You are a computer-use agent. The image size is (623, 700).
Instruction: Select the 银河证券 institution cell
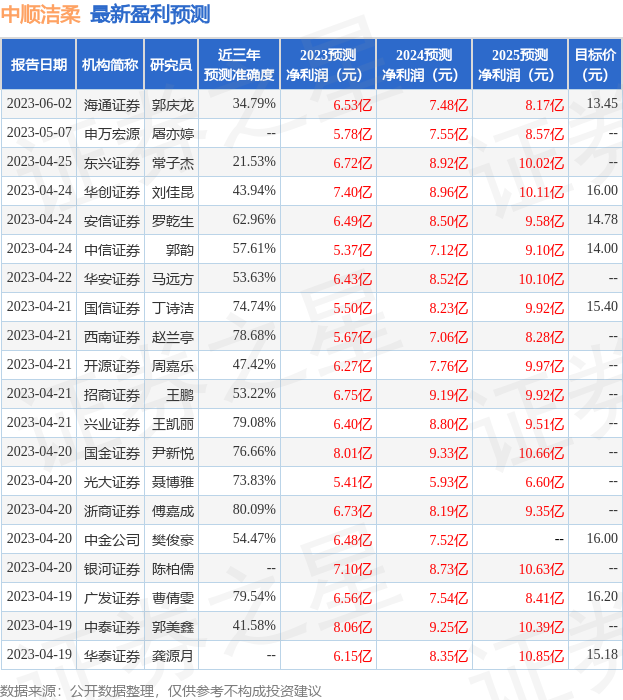[x=112, y=570]
